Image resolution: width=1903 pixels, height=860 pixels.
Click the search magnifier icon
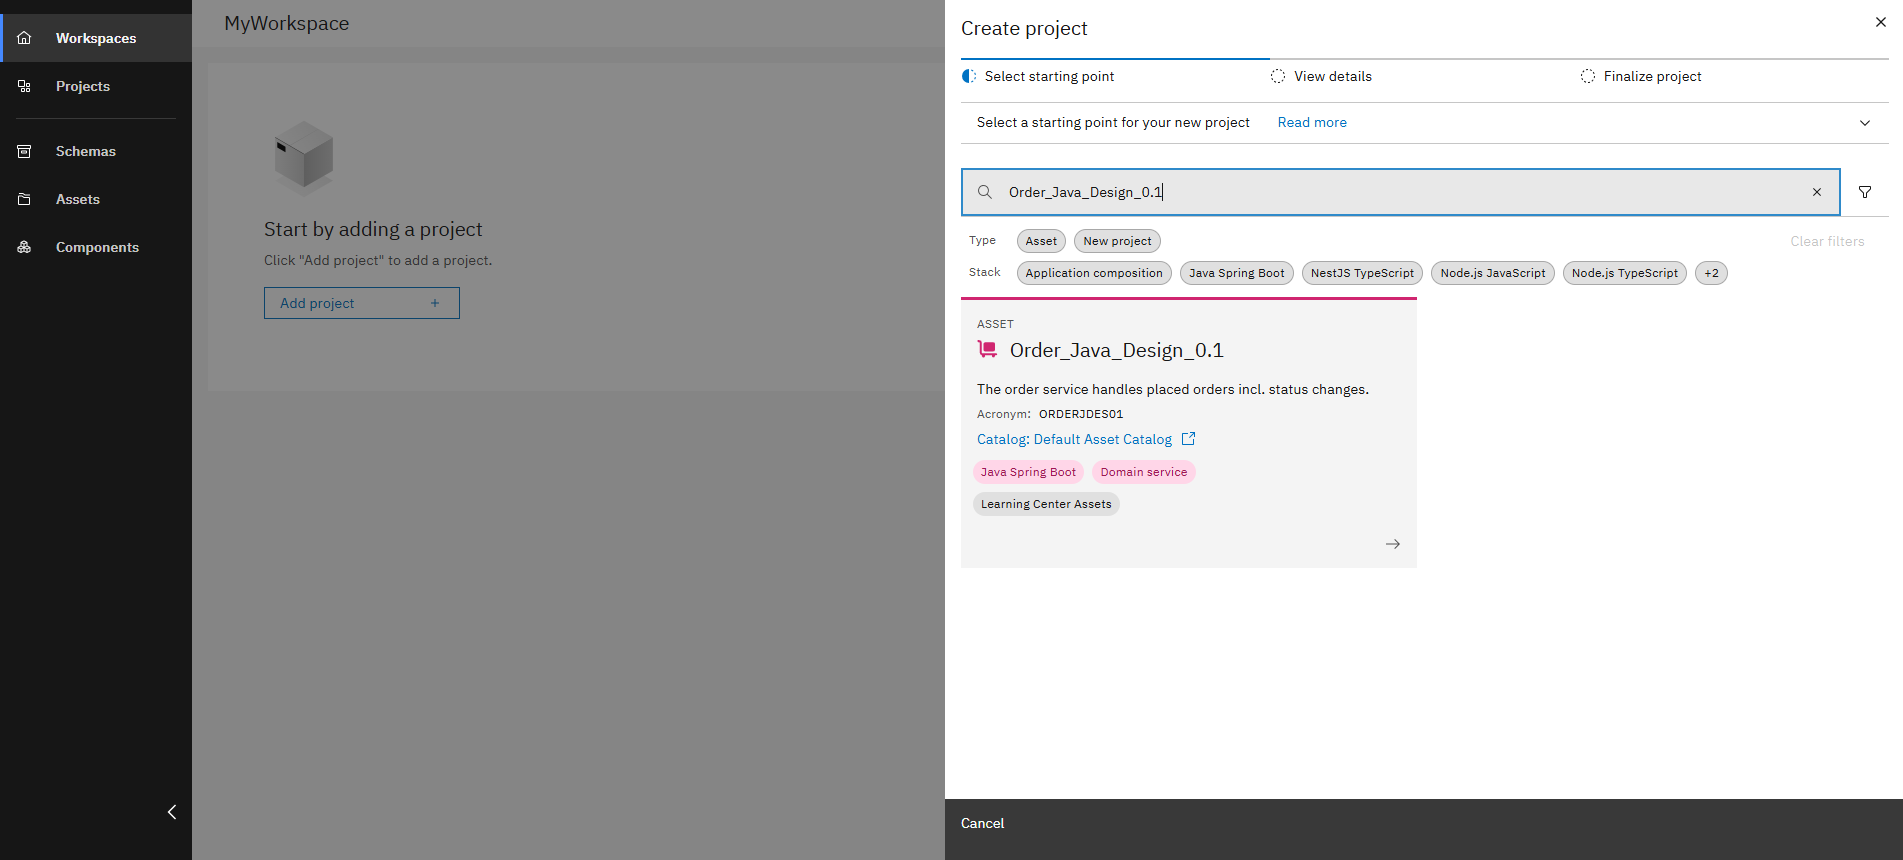985,192
